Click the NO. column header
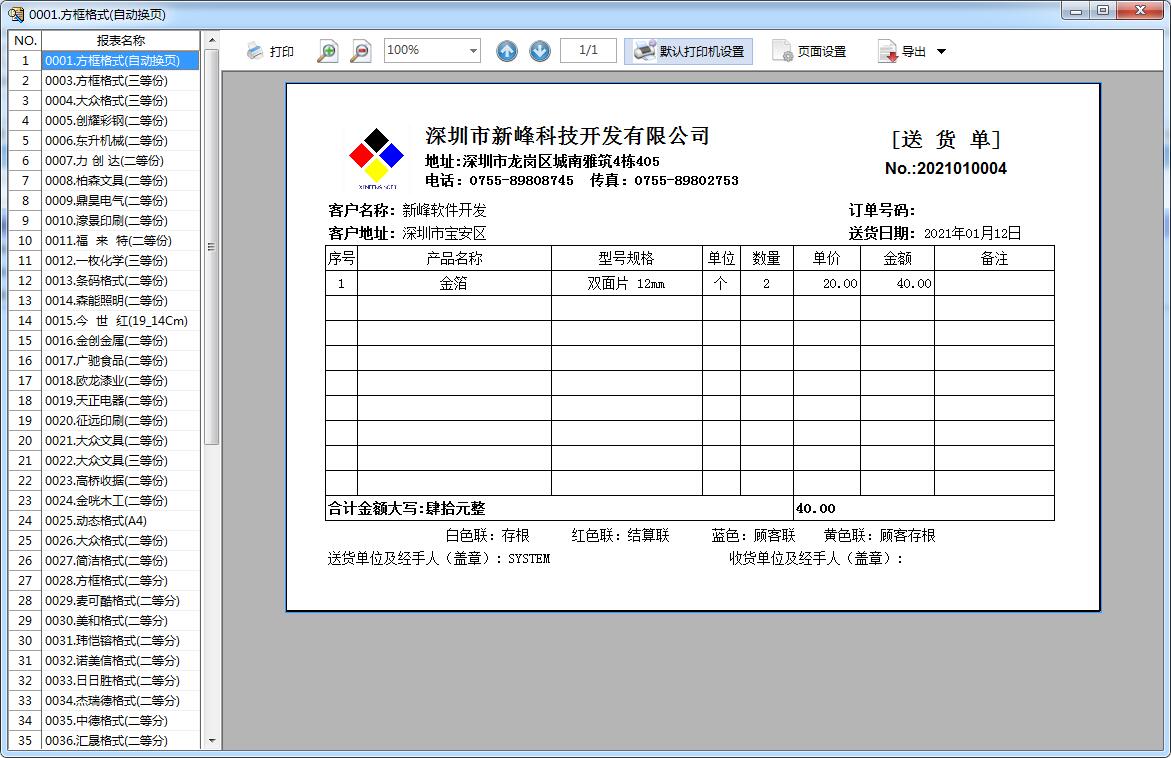 click(25, 40)
